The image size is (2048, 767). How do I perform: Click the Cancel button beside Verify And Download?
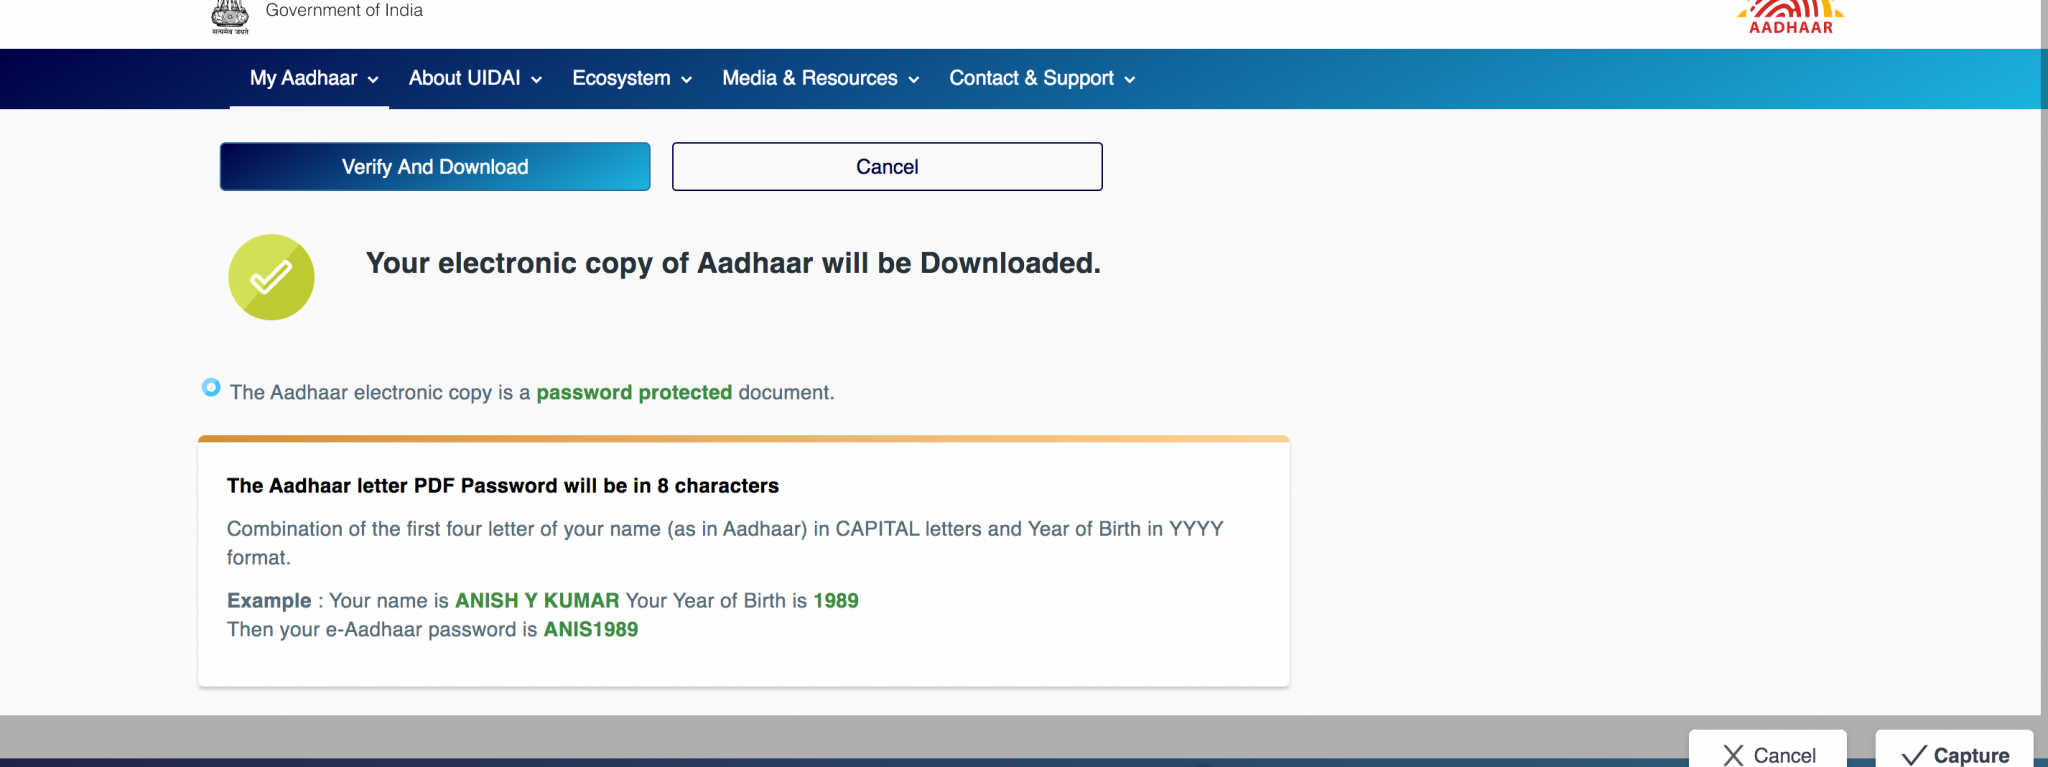(886, 166)
